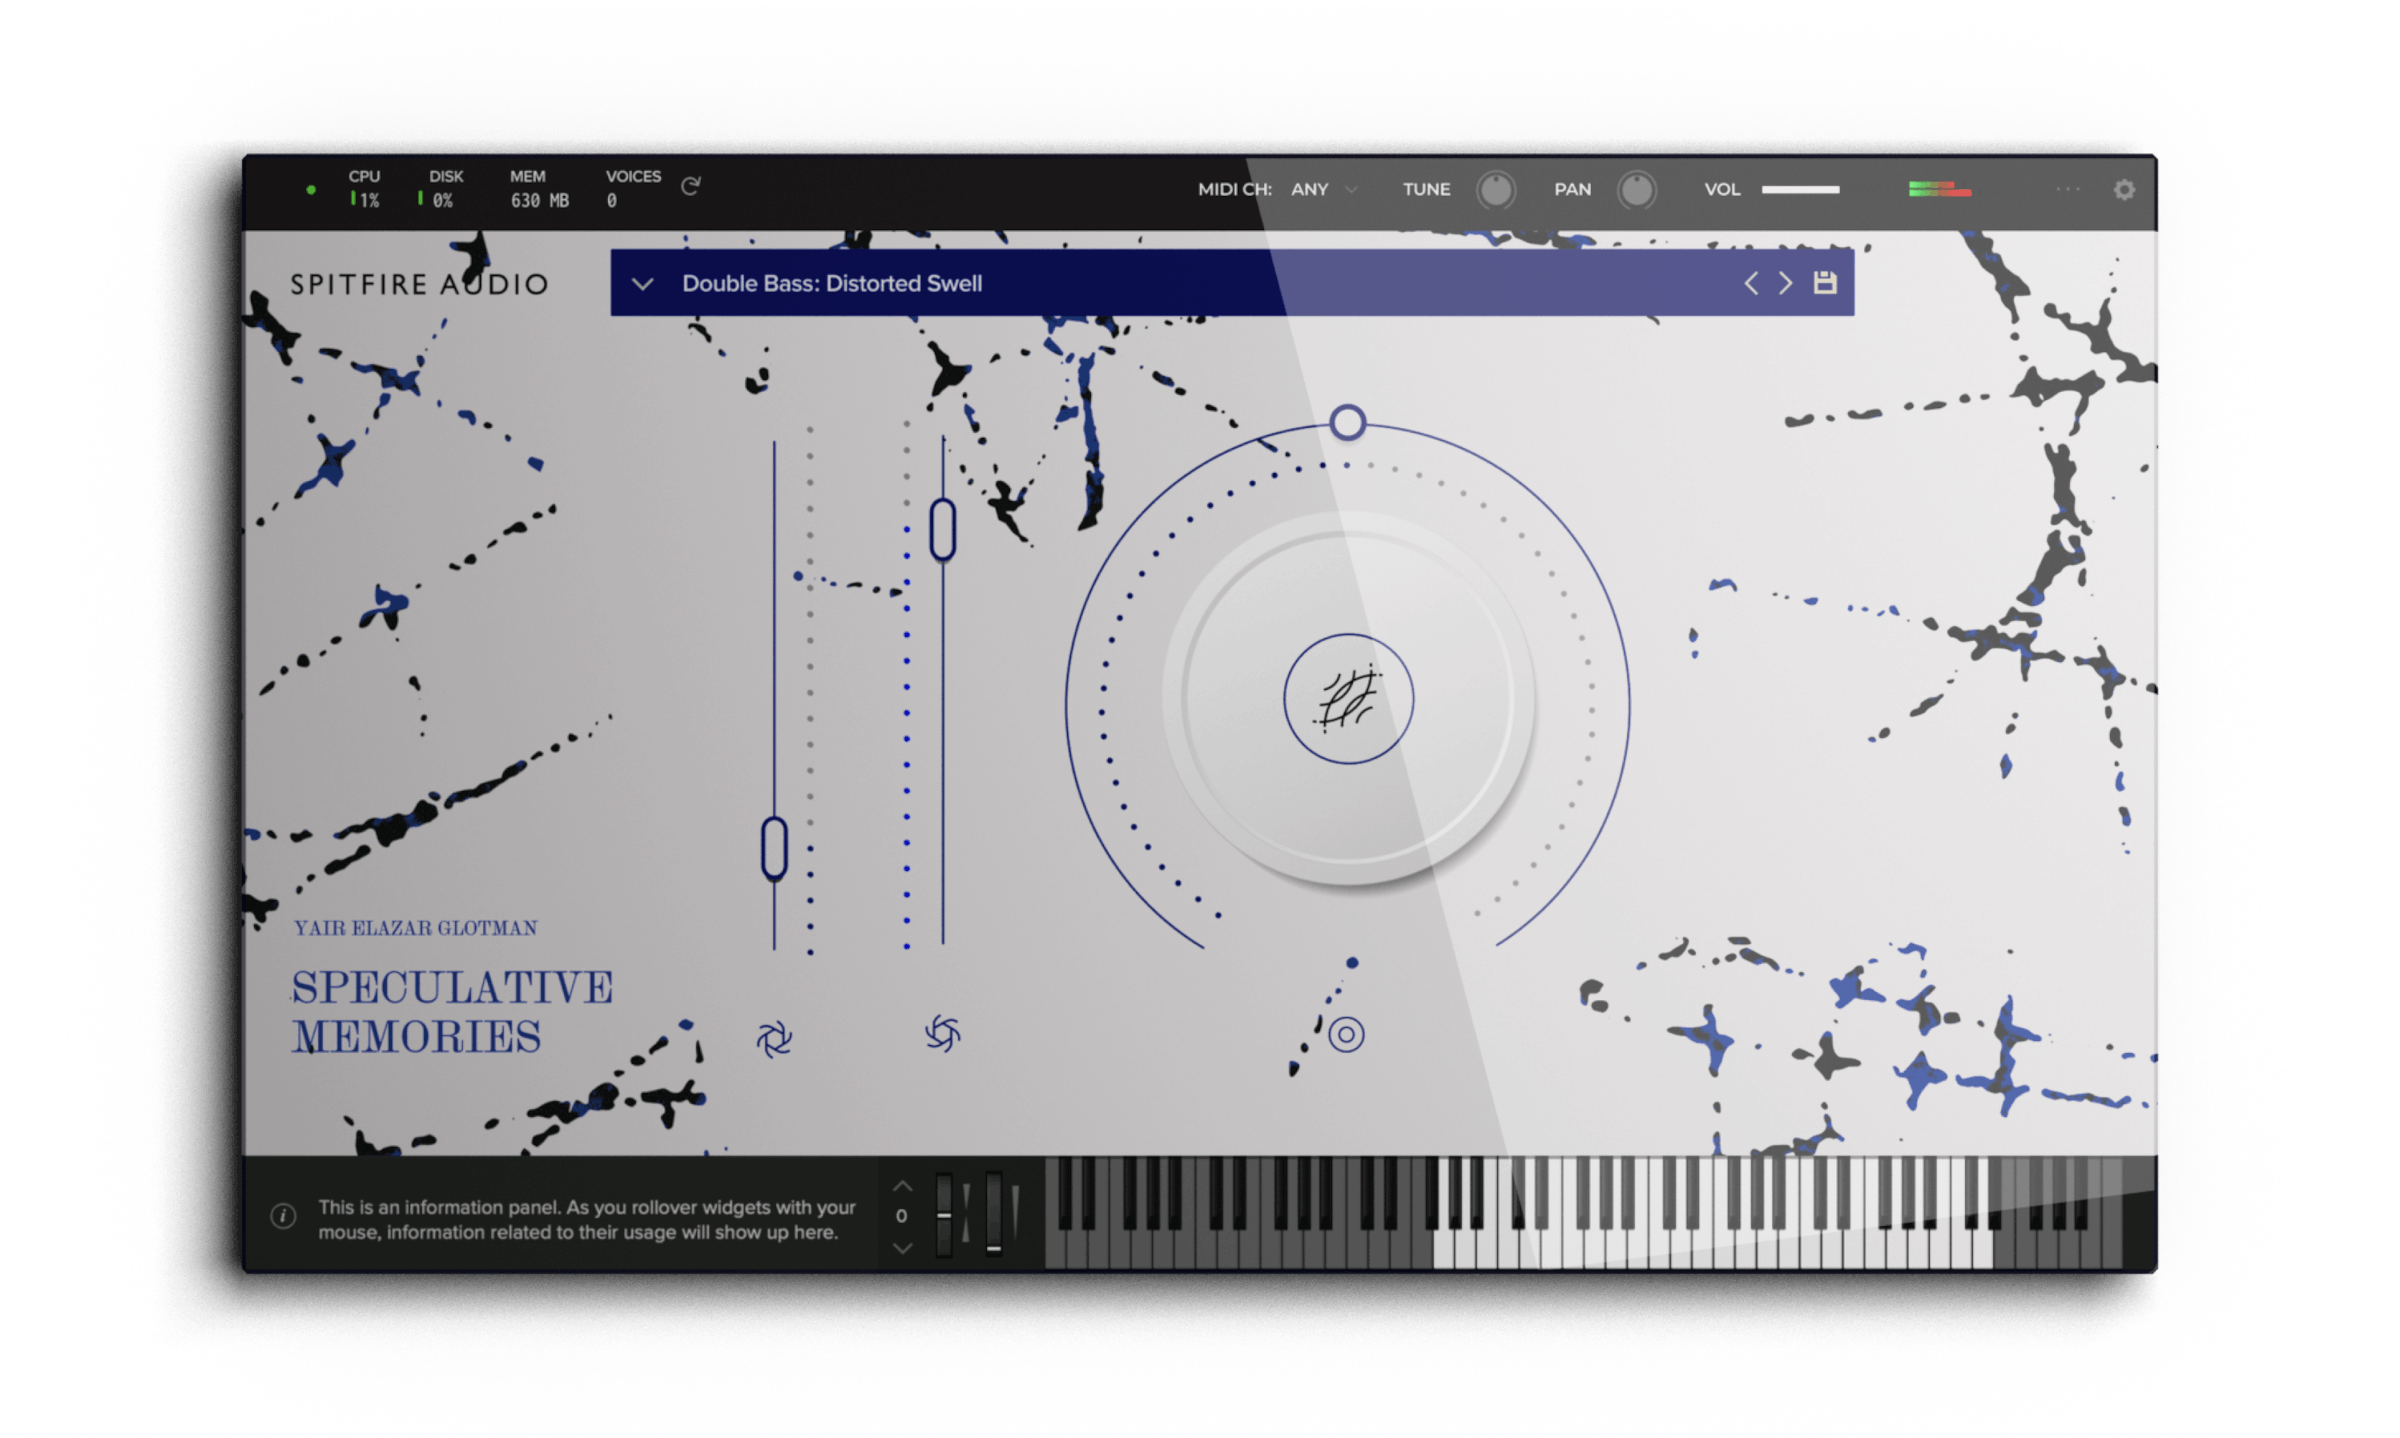Open the three-dots more options menu

2068,189
